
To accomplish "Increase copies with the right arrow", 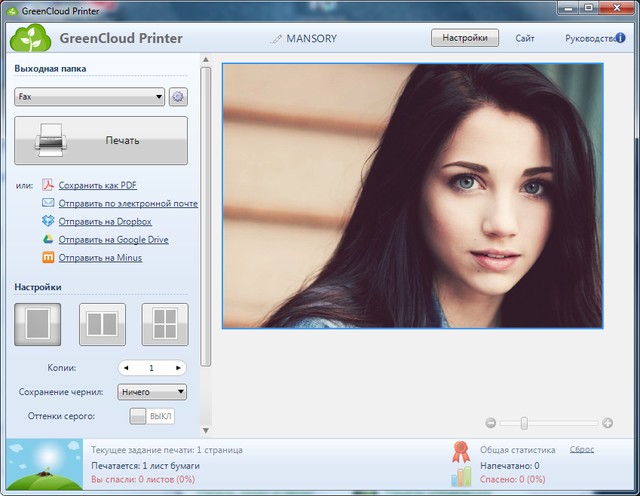I will click(179, 368).
